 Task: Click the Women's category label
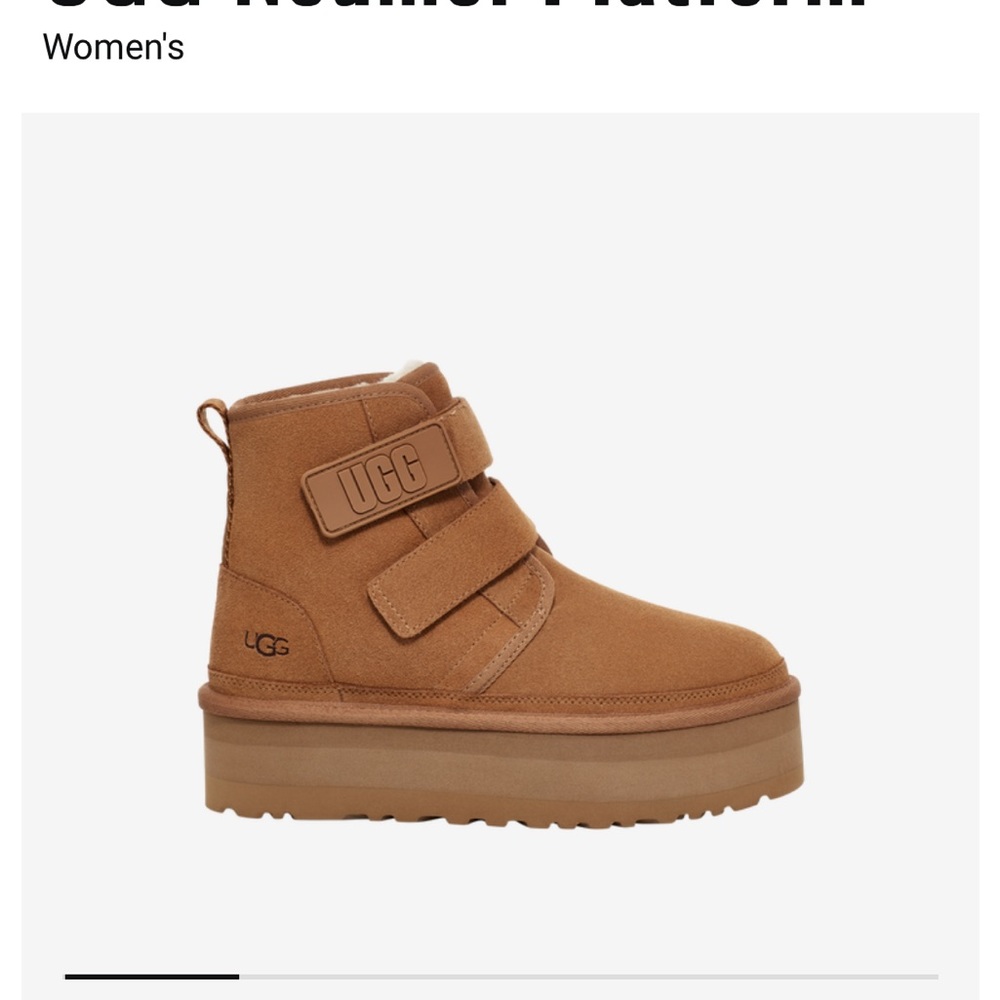114,47
